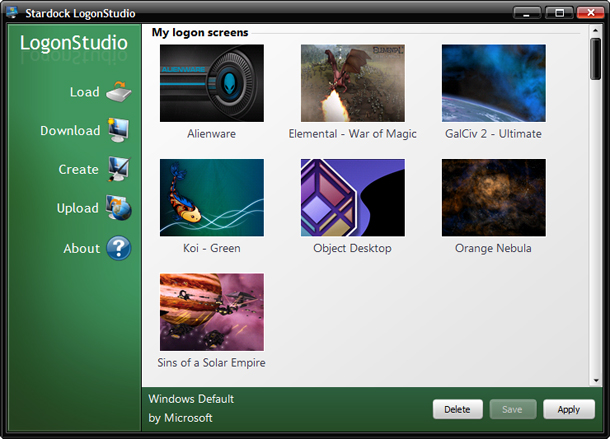Click the LogonStudio logo text in sidebar

(x=74, y=43)
